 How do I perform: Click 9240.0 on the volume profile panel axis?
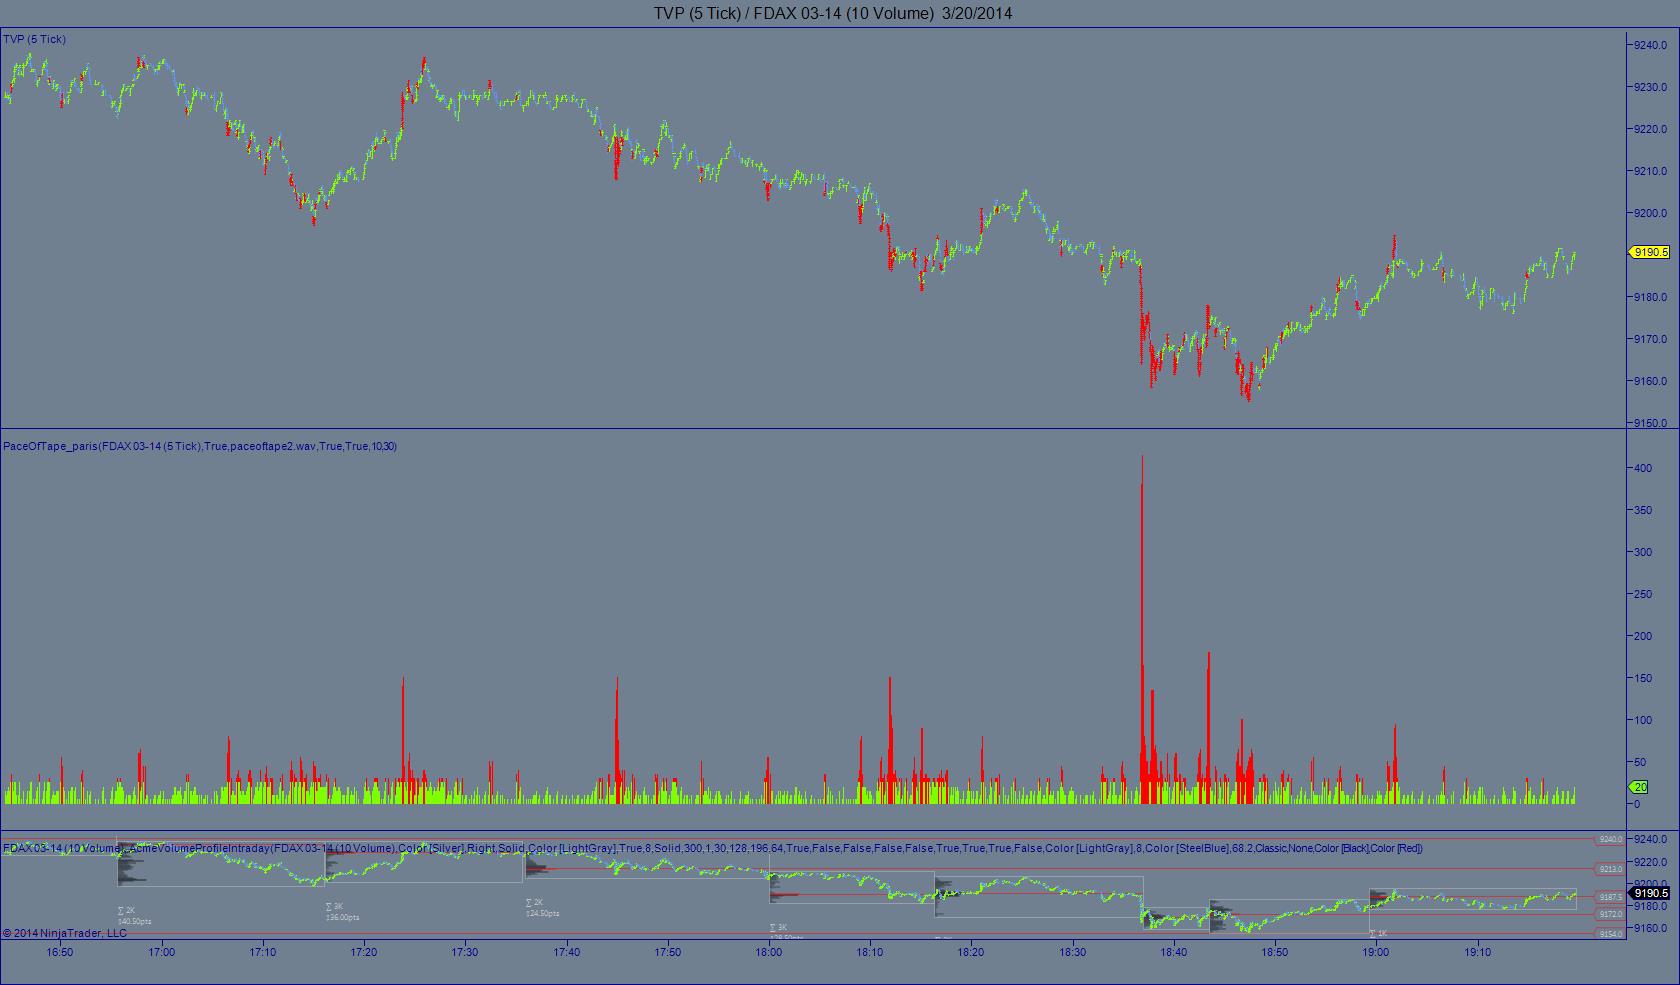[x=1650, y=839]
